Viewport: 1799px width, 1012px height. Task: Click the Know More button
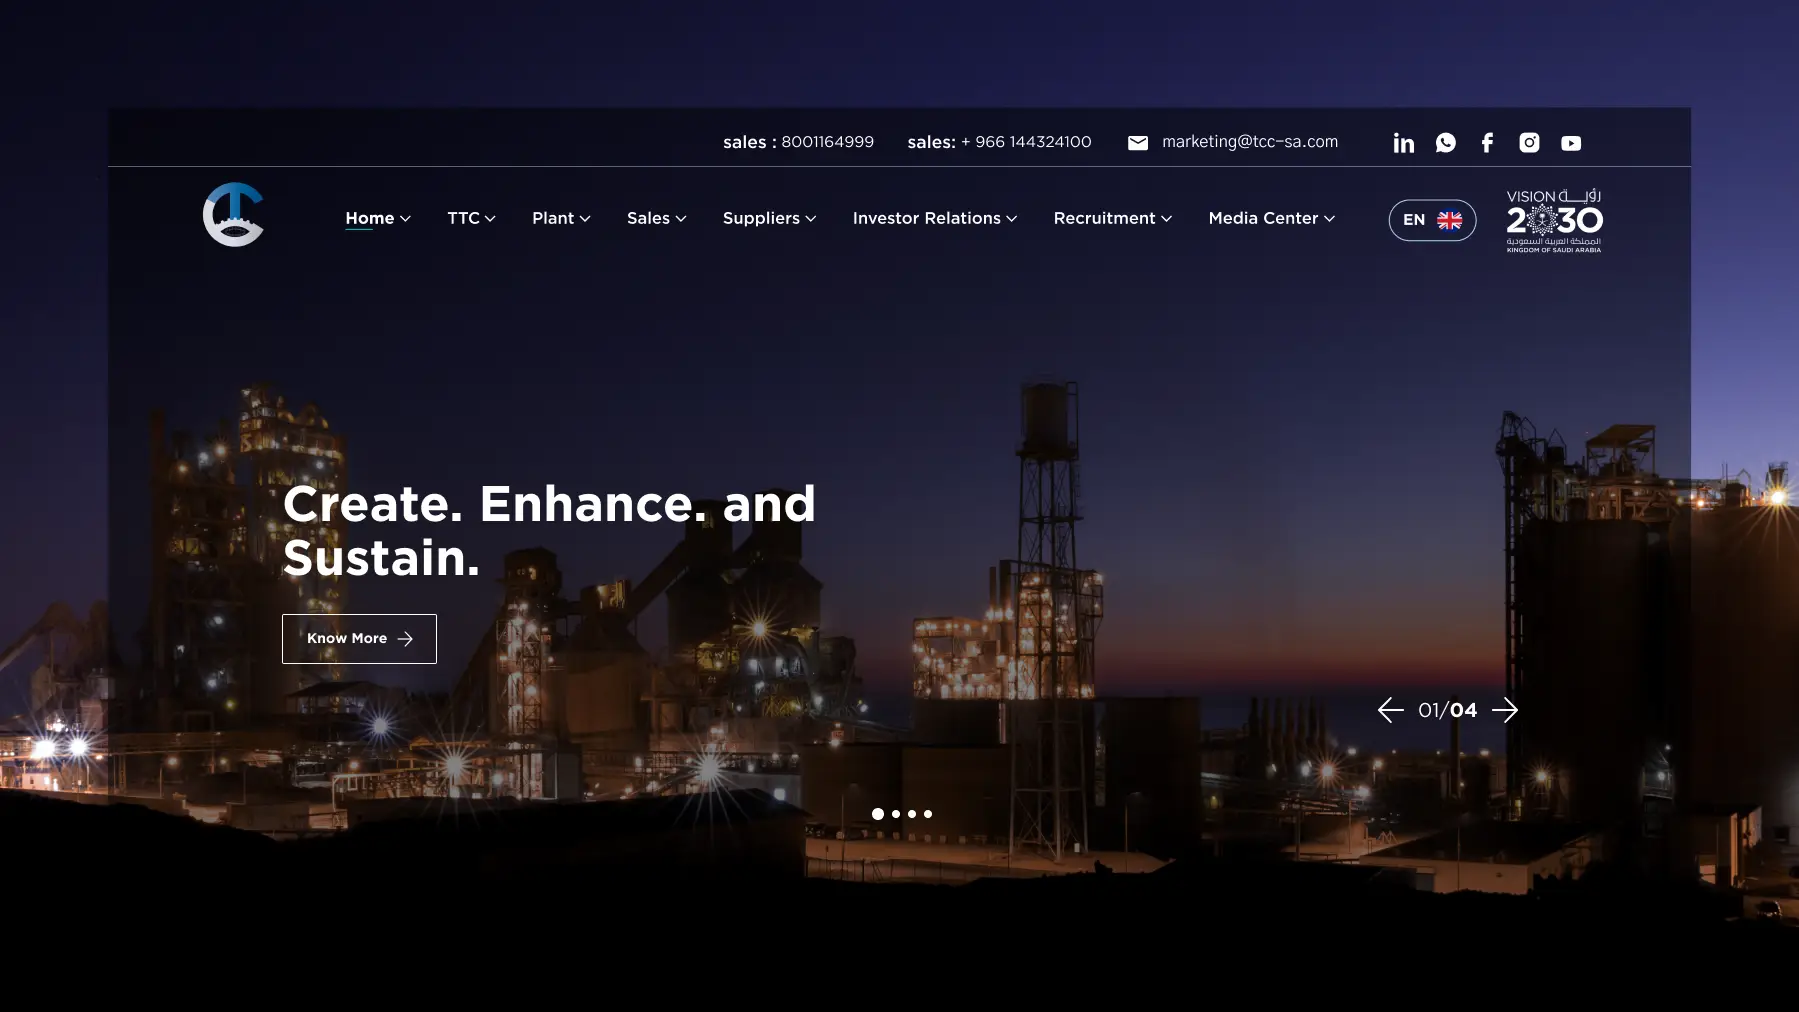pos(358,638)
